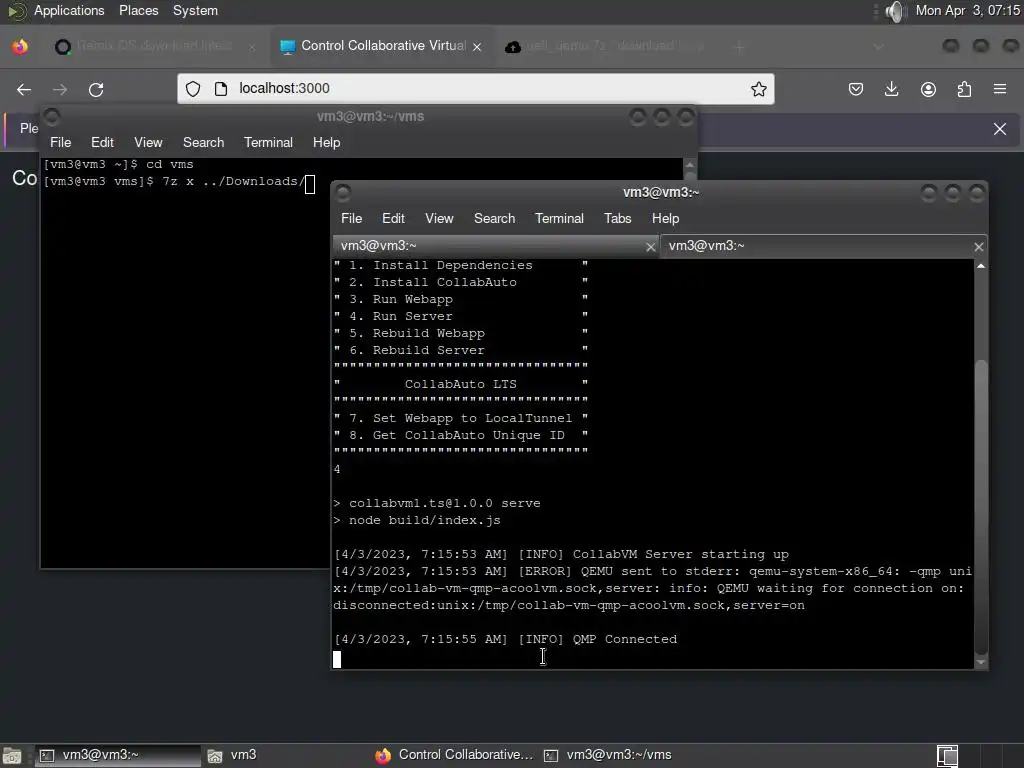Open the Applications menu
Screen dimensions: 1024x768
(69, 10)
